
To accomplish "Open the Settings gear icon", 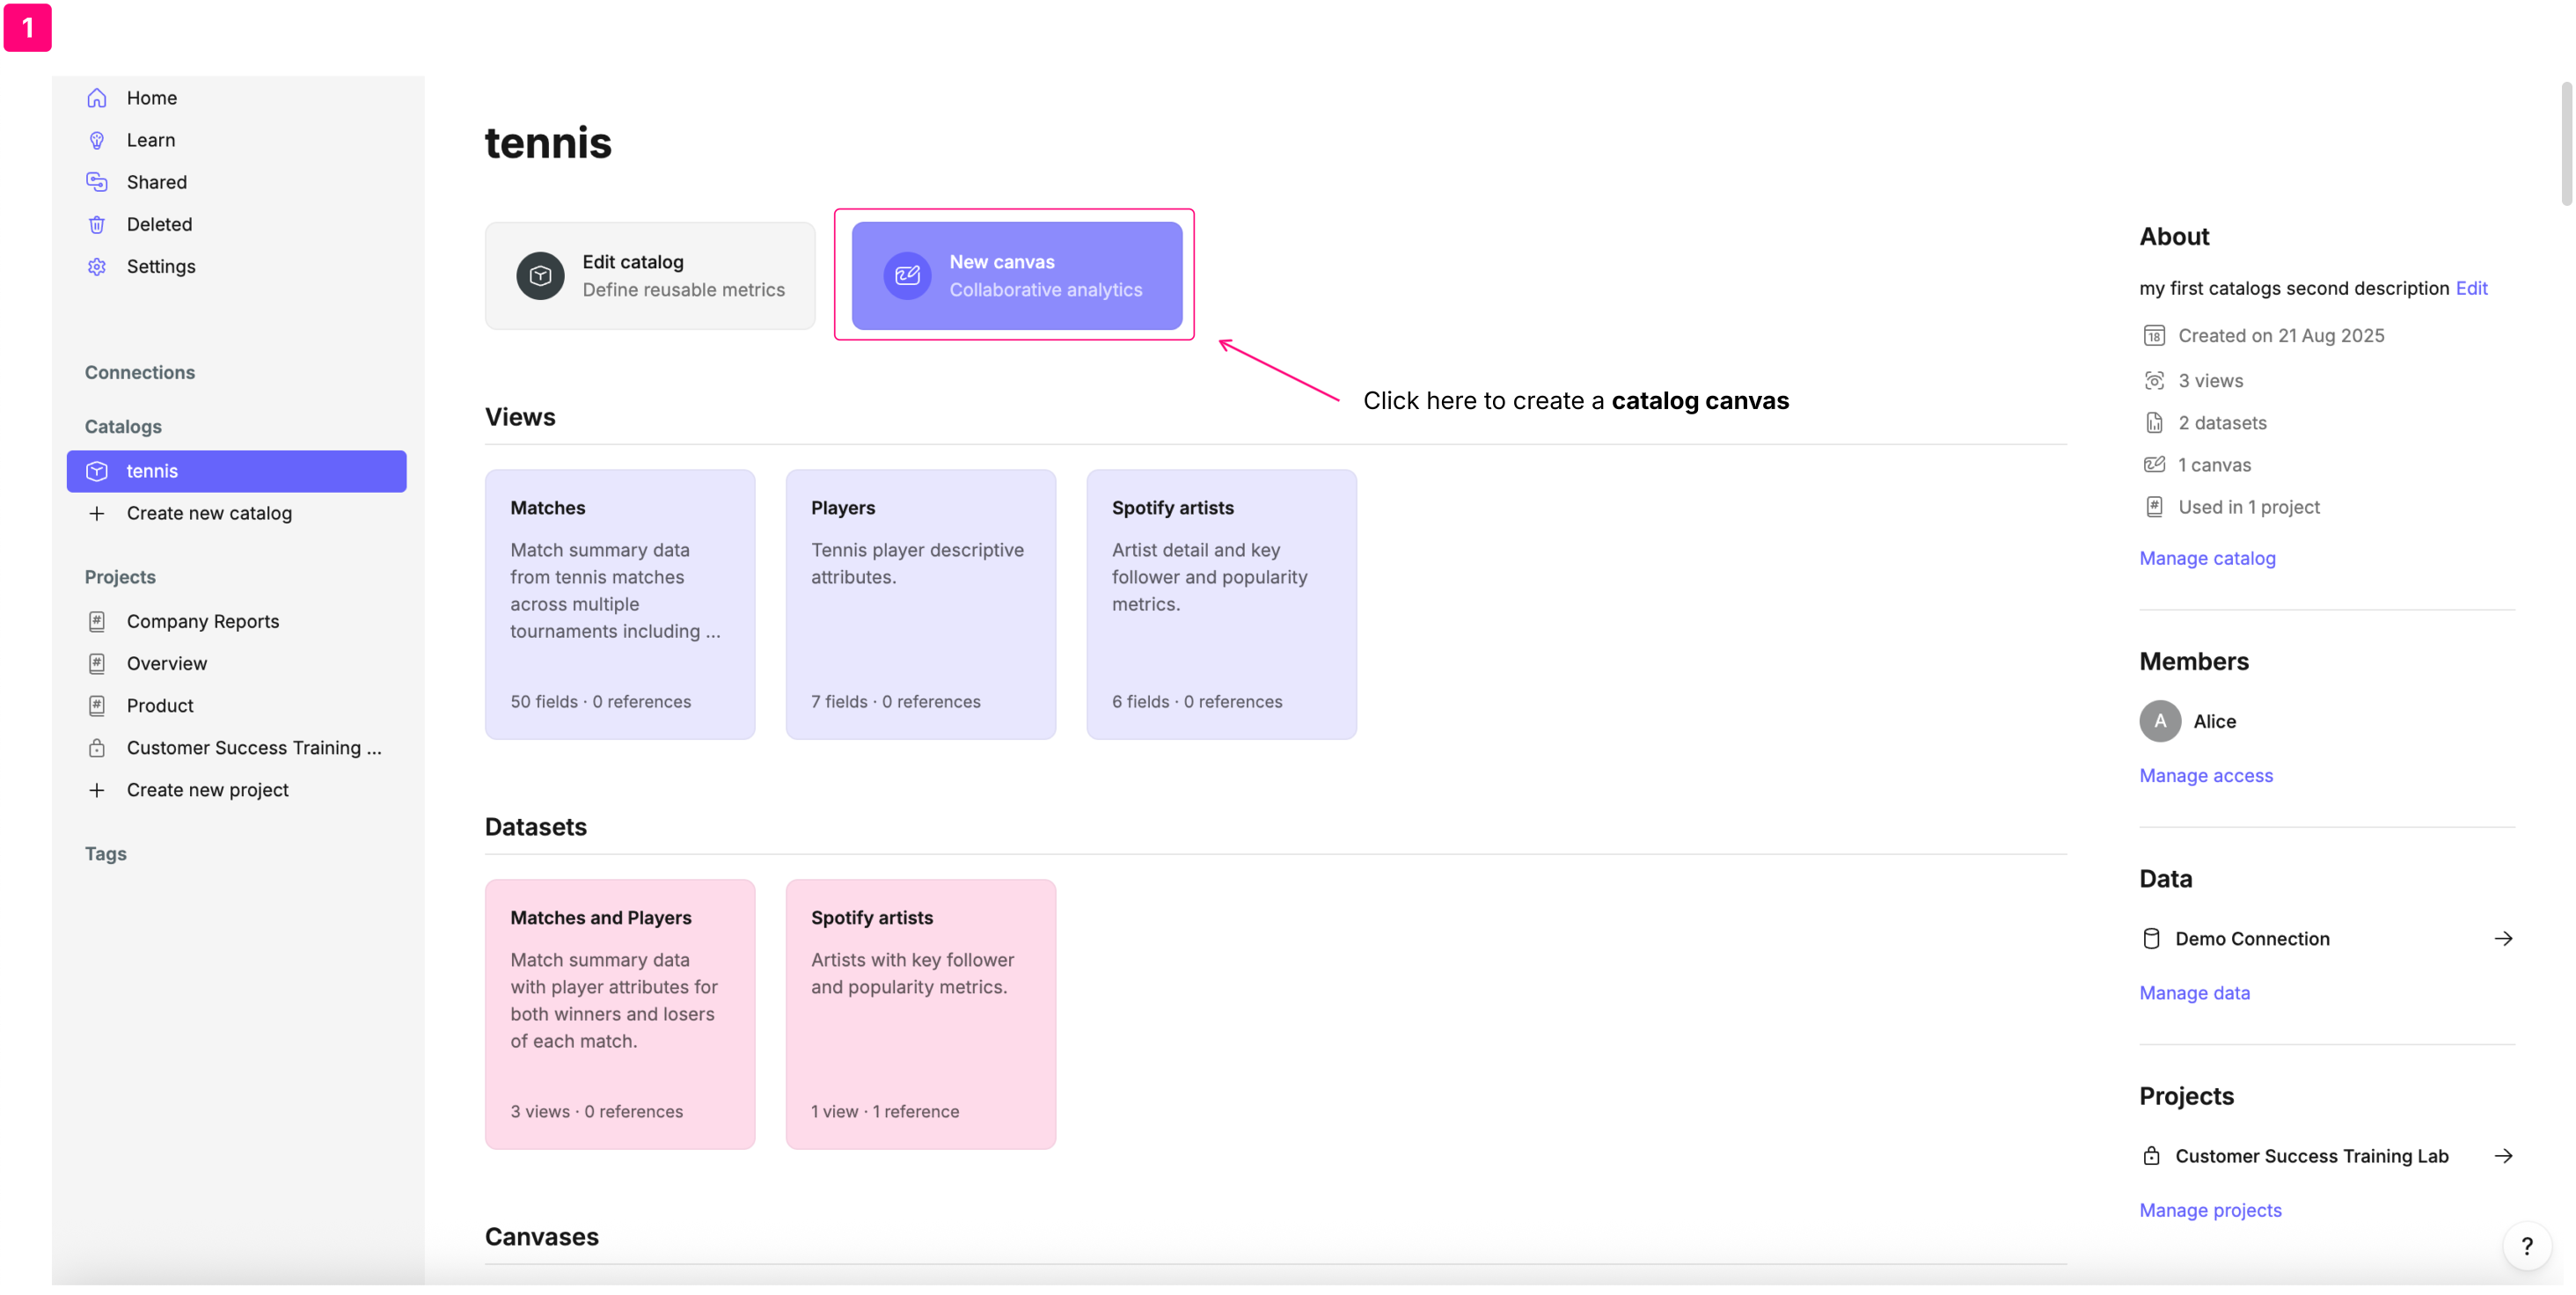I will (97, 266).
